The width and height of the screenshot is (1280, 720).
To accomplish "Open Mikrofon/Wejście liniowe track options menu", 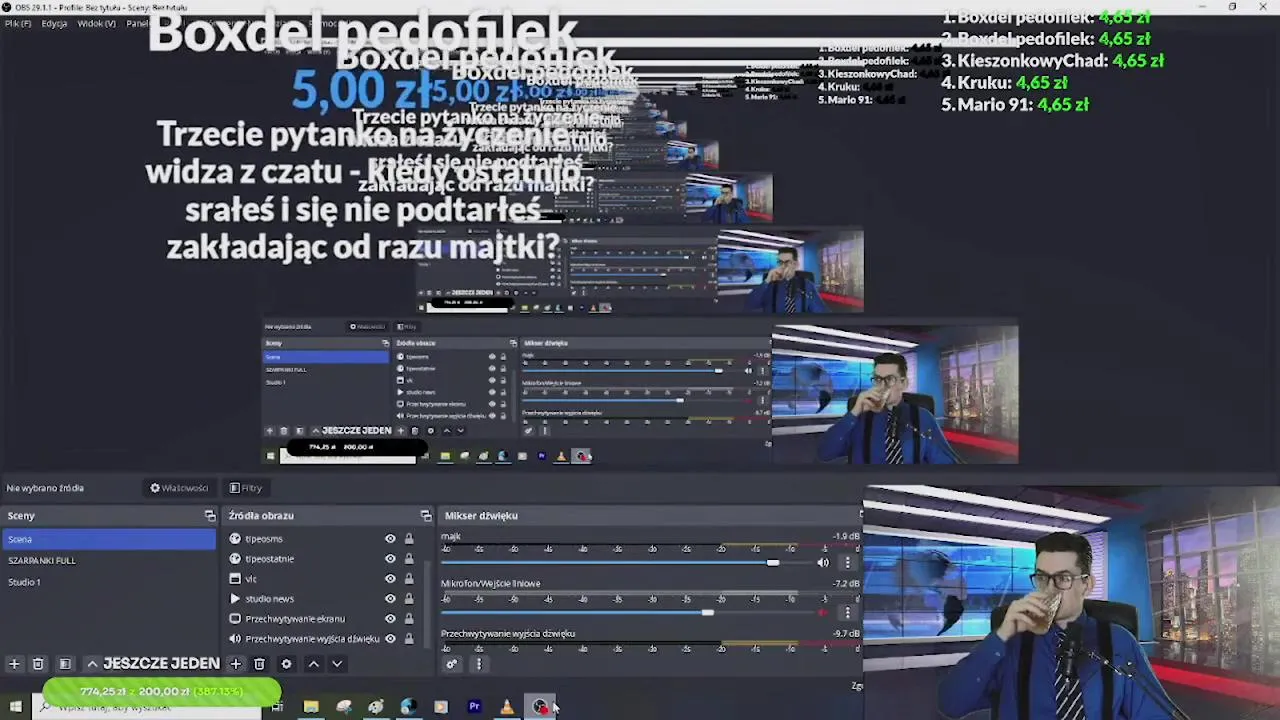I will click(848, 612).
